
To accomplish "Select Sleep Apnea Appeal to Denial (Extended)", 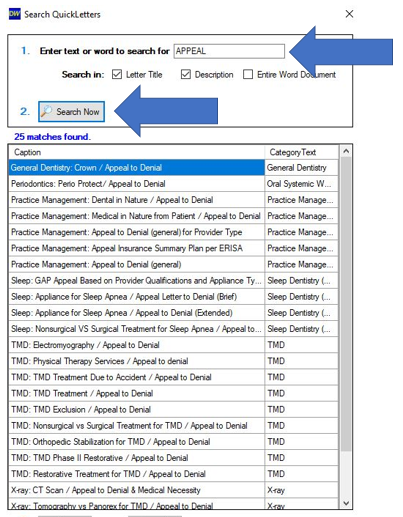I will point(137,313).
